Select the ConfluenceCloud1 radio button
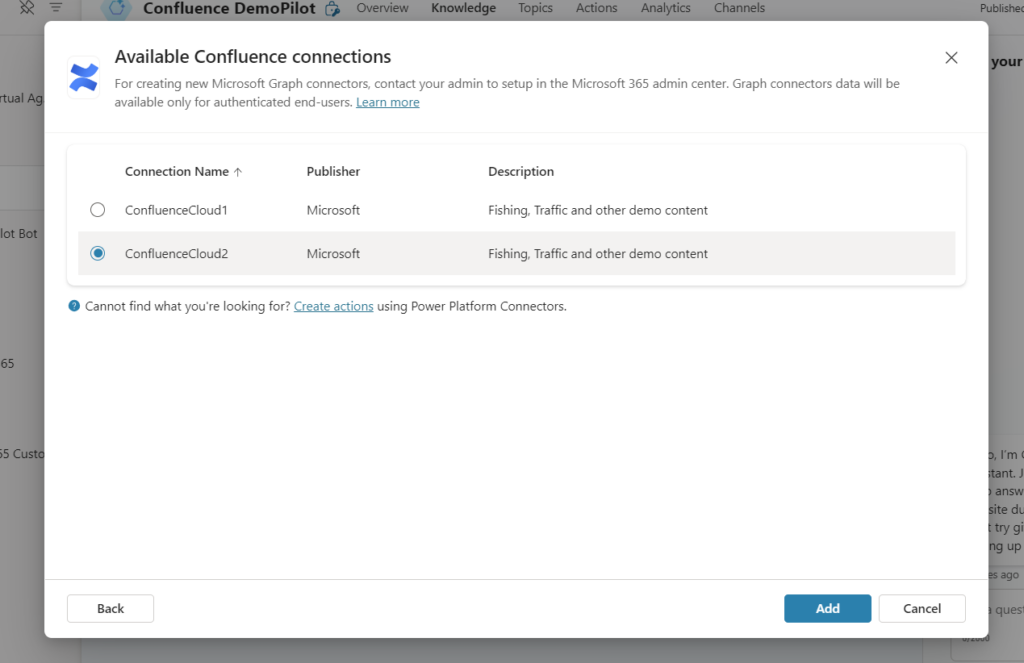Viewport: 1024px width, 663px height. click(98, 210)
